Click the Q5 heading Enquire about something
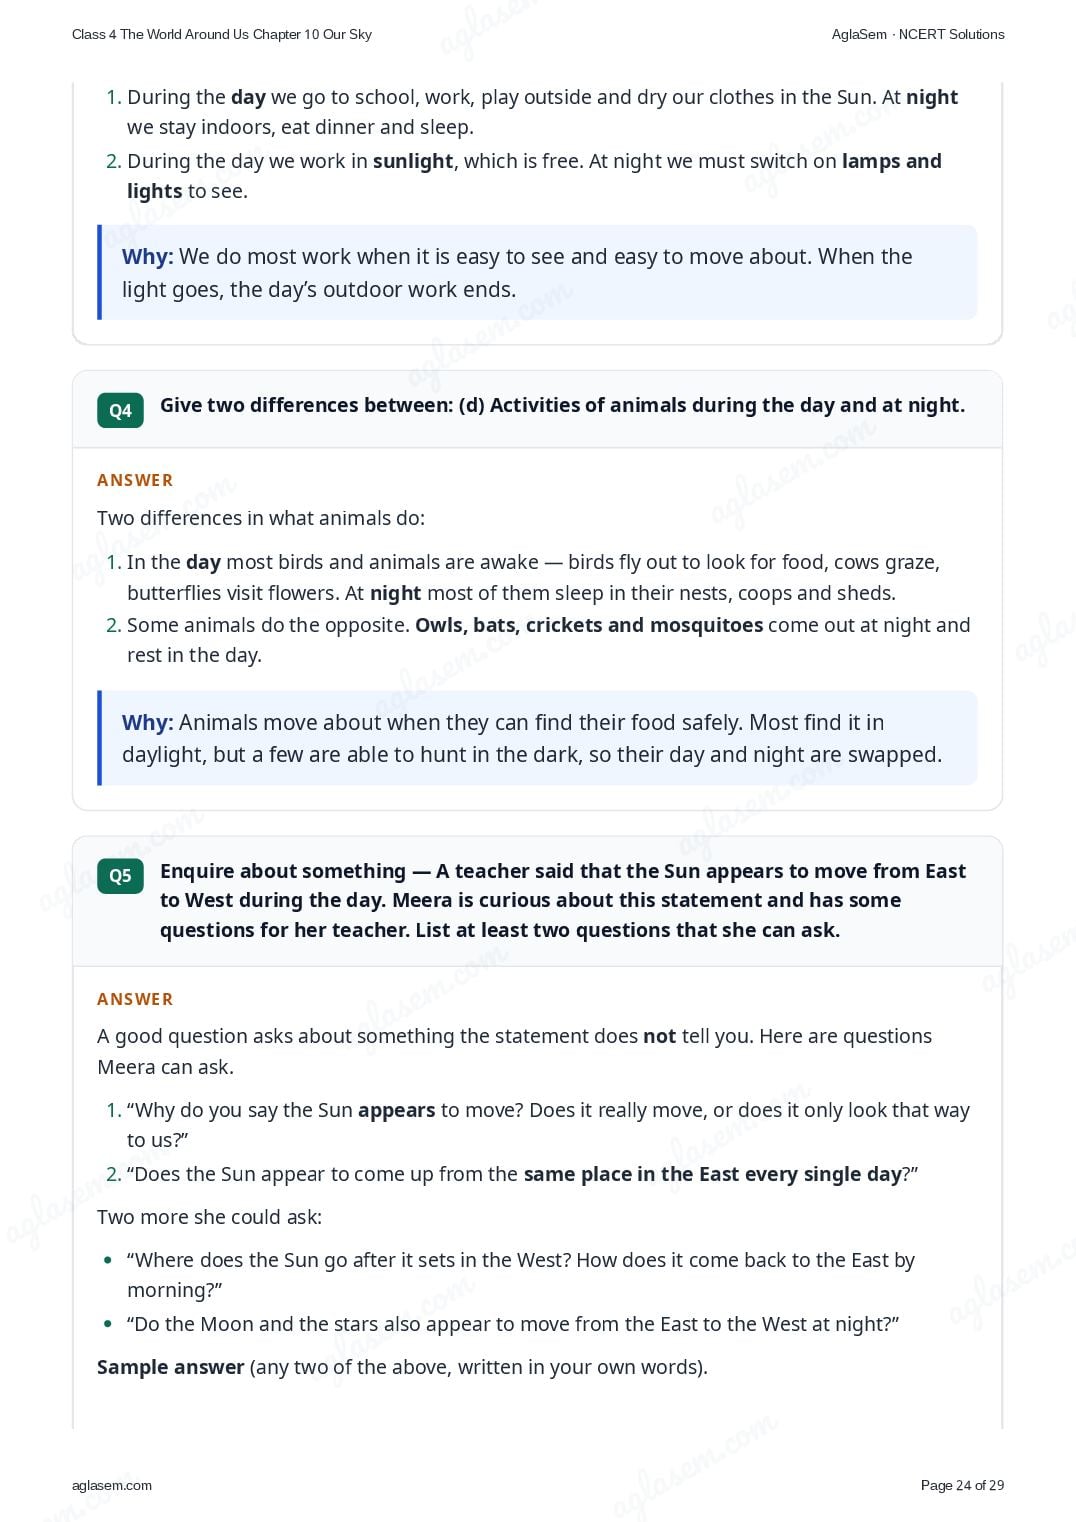The width and height of the screenshot is (1076, 1522). click(563, 900)
